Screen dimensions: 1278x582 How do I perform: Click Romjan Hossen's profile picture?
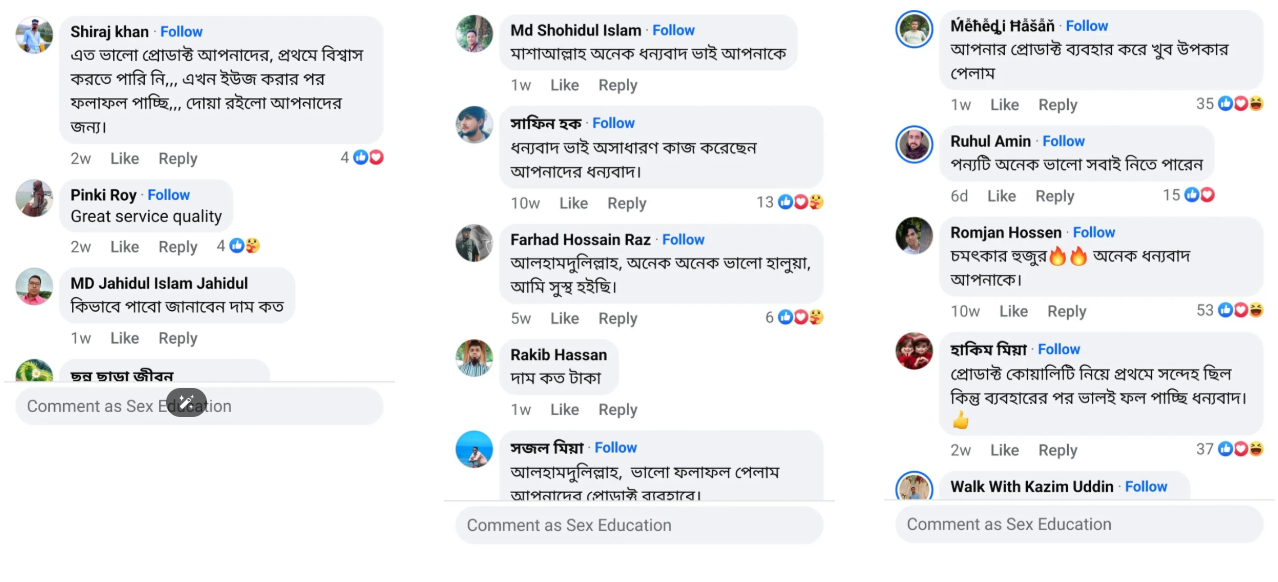(913, 236)
